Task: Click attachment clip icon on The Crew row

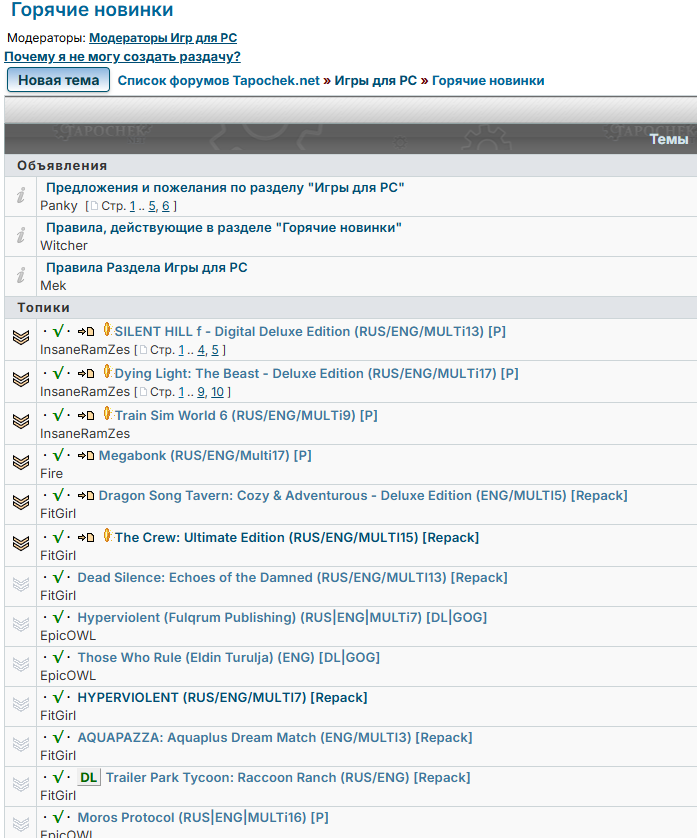Action: (x=107, y=536)
